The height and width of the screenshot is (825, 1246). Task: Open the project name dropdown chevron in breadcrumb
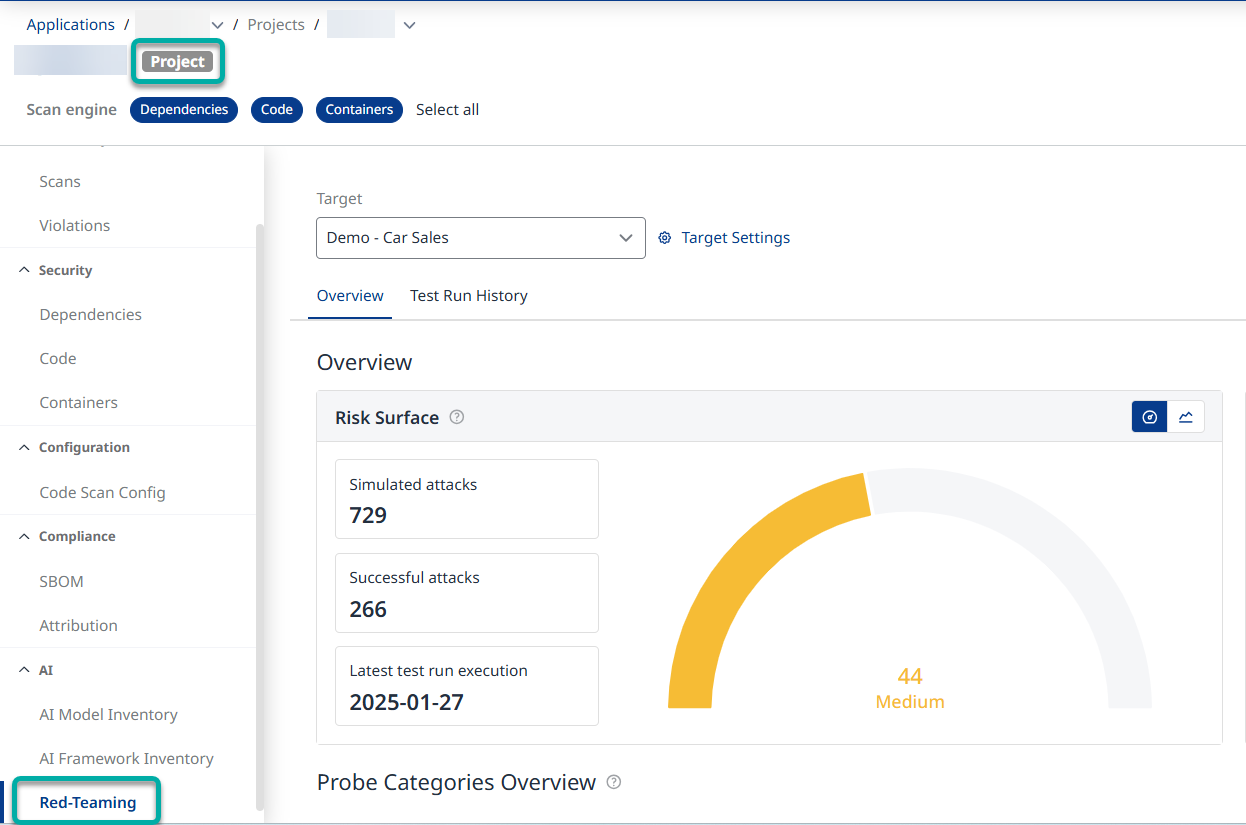408,25
